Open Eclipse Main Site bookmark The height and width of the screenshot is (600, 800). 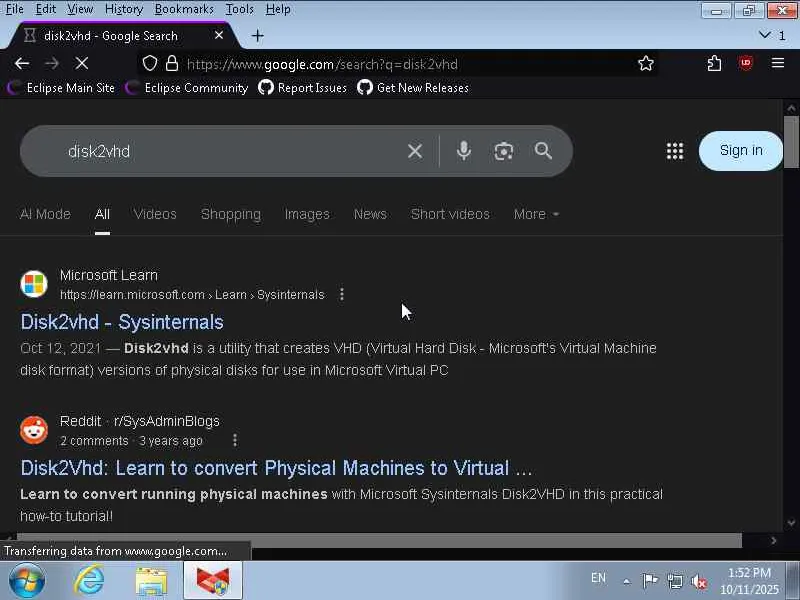(x=61, y=88)
